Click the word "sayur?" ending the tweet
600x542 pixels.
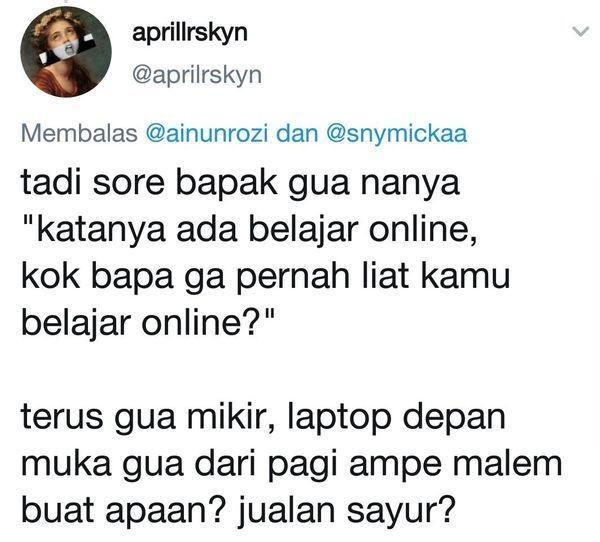pyautogui.click(x=401, y=511)
